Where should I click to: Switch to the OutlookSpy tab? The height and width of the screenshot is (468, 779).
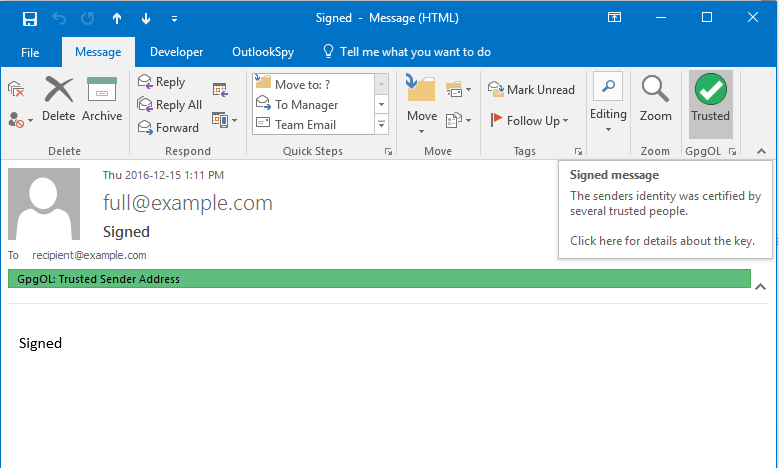click(x=262, y=52)
